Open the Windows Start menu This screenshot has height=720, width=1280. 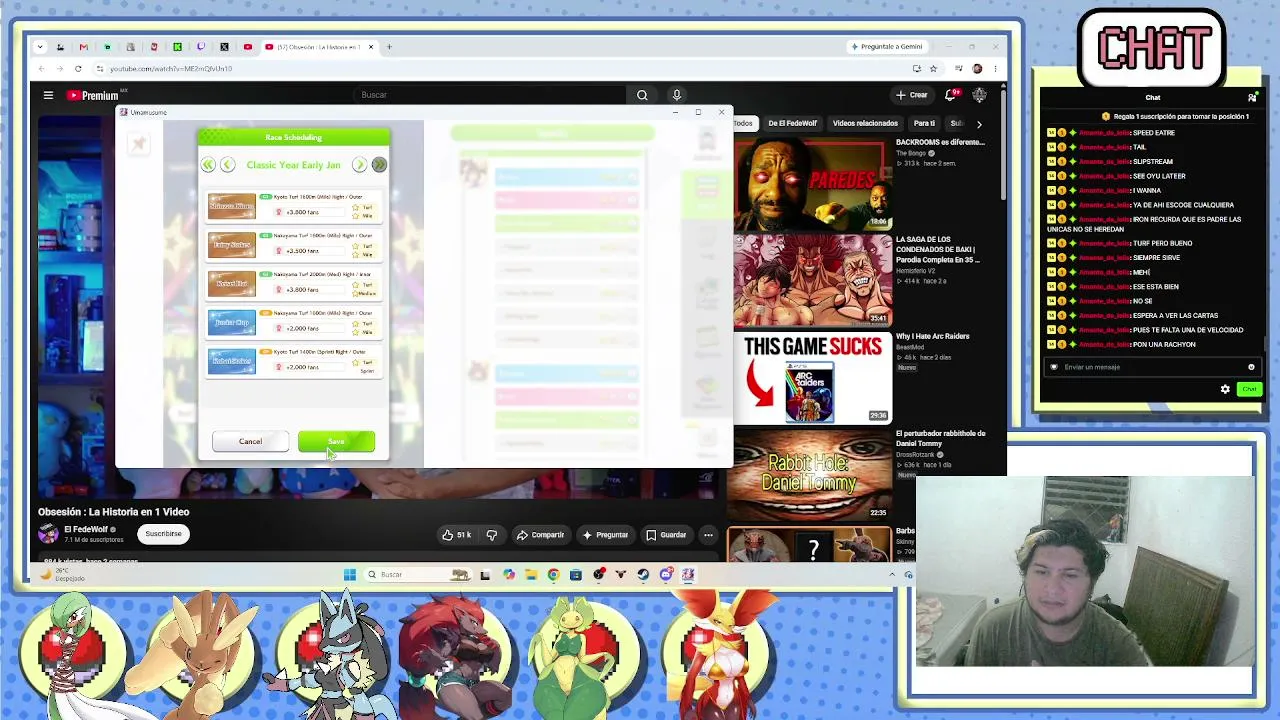pos(349,575)
